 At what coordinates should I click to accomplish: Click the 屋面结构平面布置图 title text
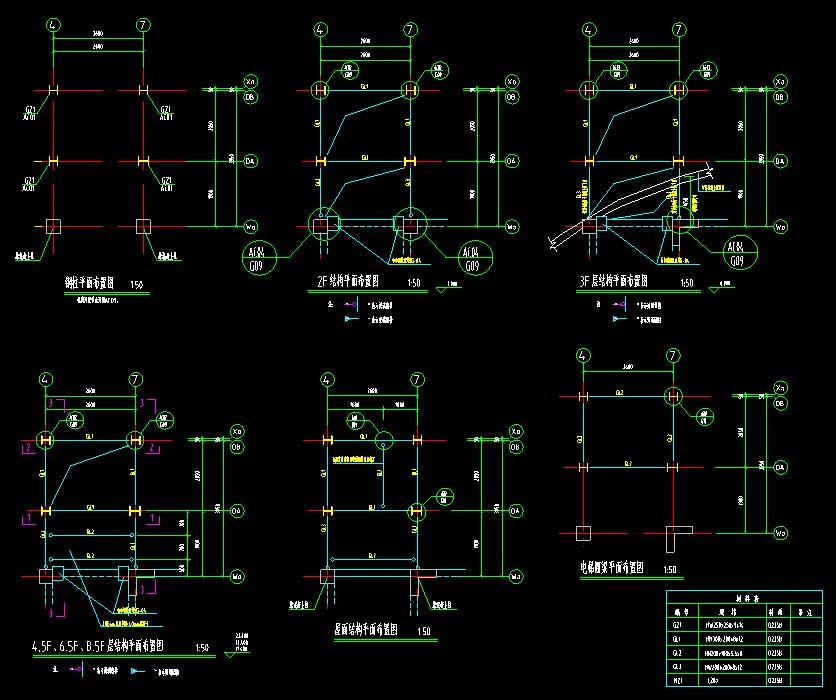click(x=365, y=631)
